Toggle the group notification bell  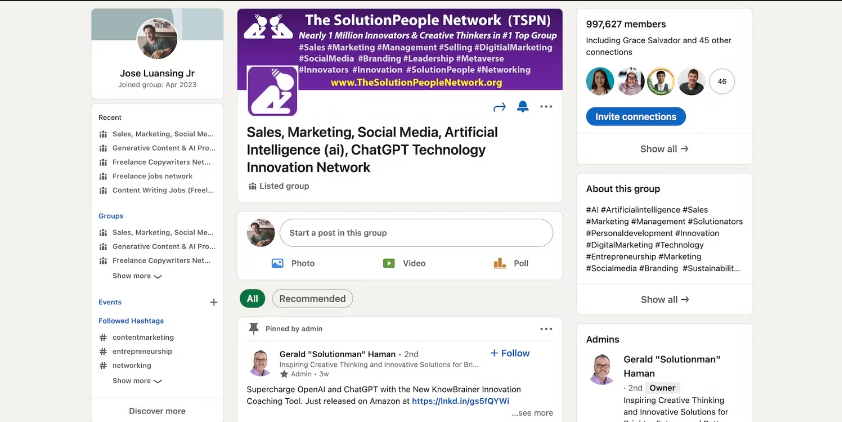[x=522, y=107]
